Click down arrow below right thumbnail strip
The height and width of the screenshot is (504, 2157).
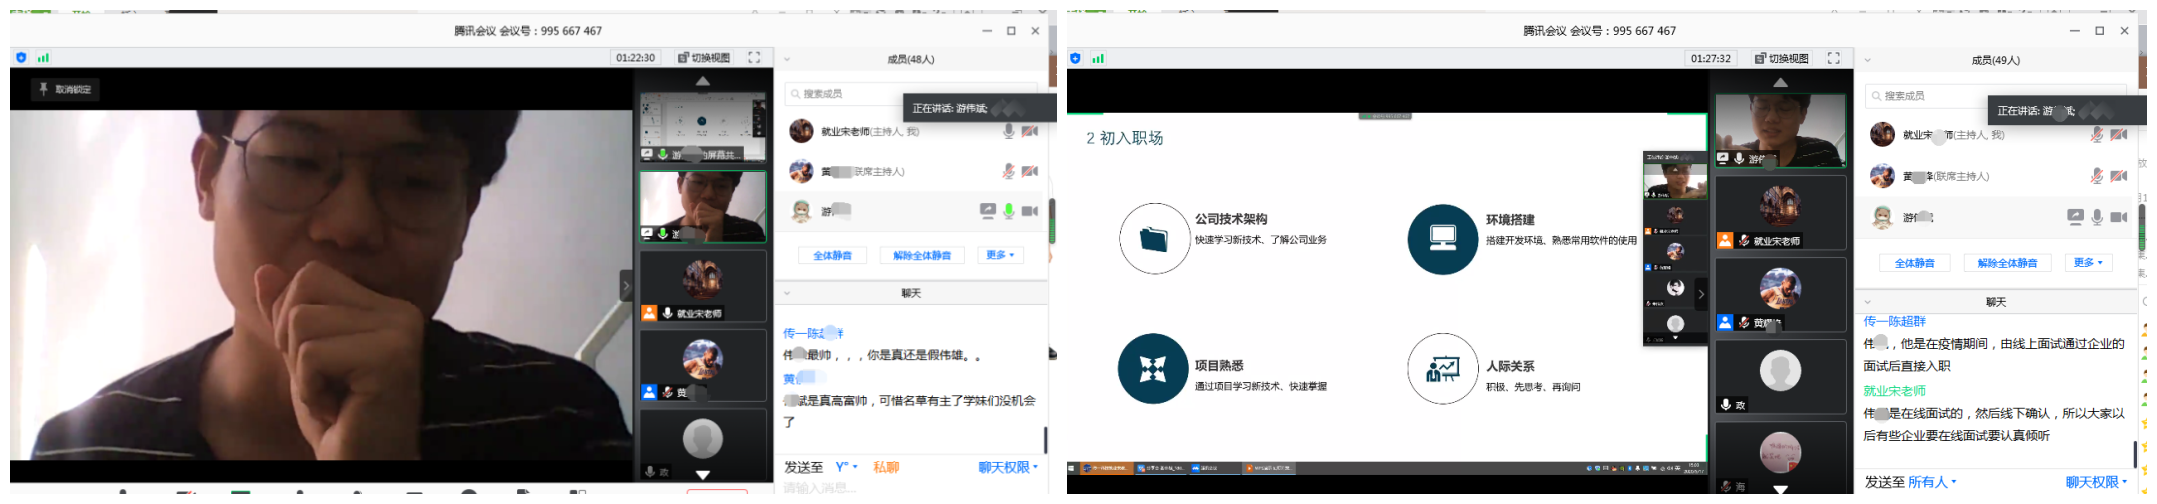point(1781,489)
